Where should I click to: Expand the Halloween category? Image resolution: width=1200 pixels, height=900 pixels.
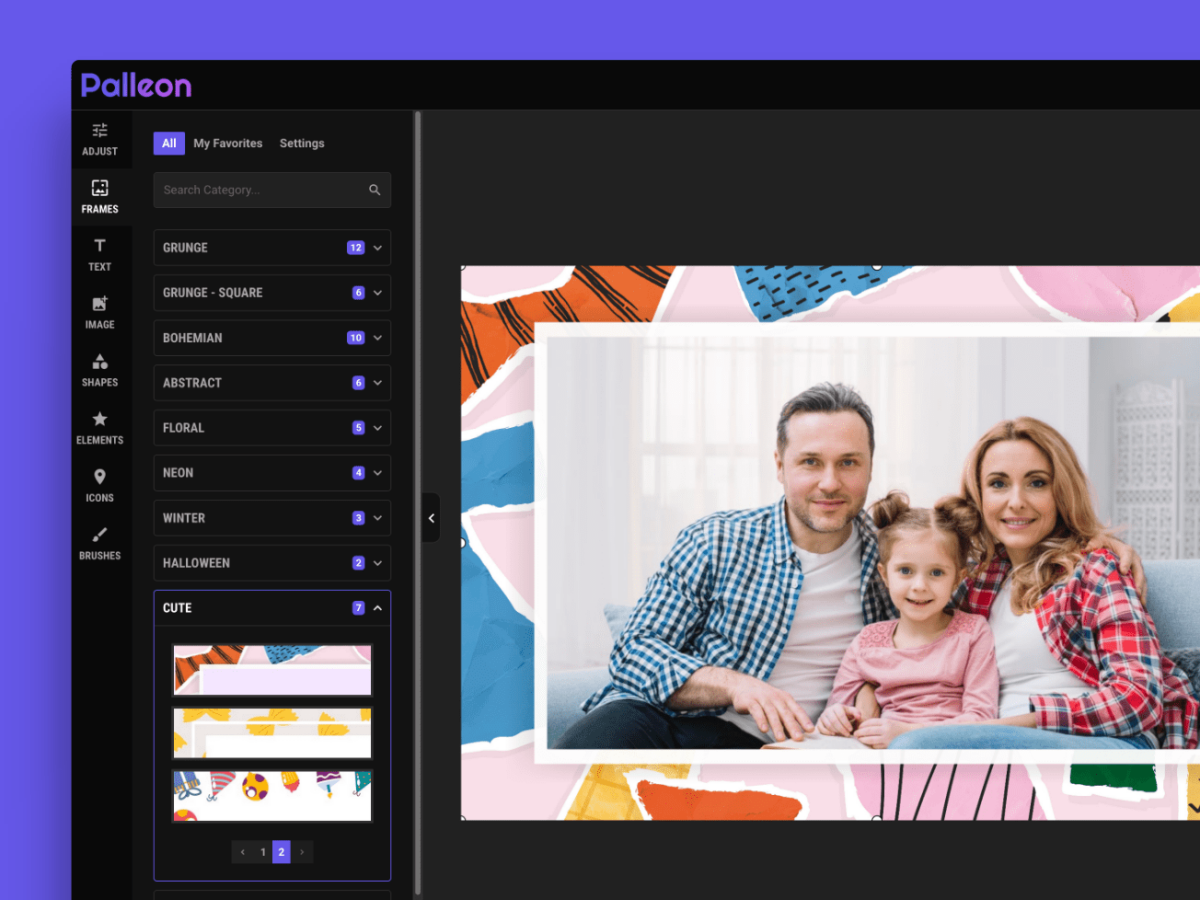tap(272, 563)
